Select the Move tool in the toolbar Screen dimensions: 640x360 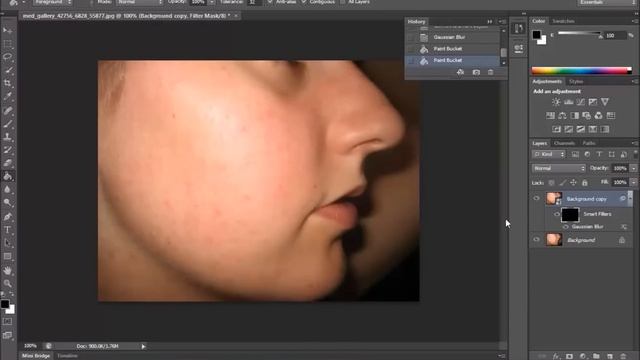coord(7,31)
